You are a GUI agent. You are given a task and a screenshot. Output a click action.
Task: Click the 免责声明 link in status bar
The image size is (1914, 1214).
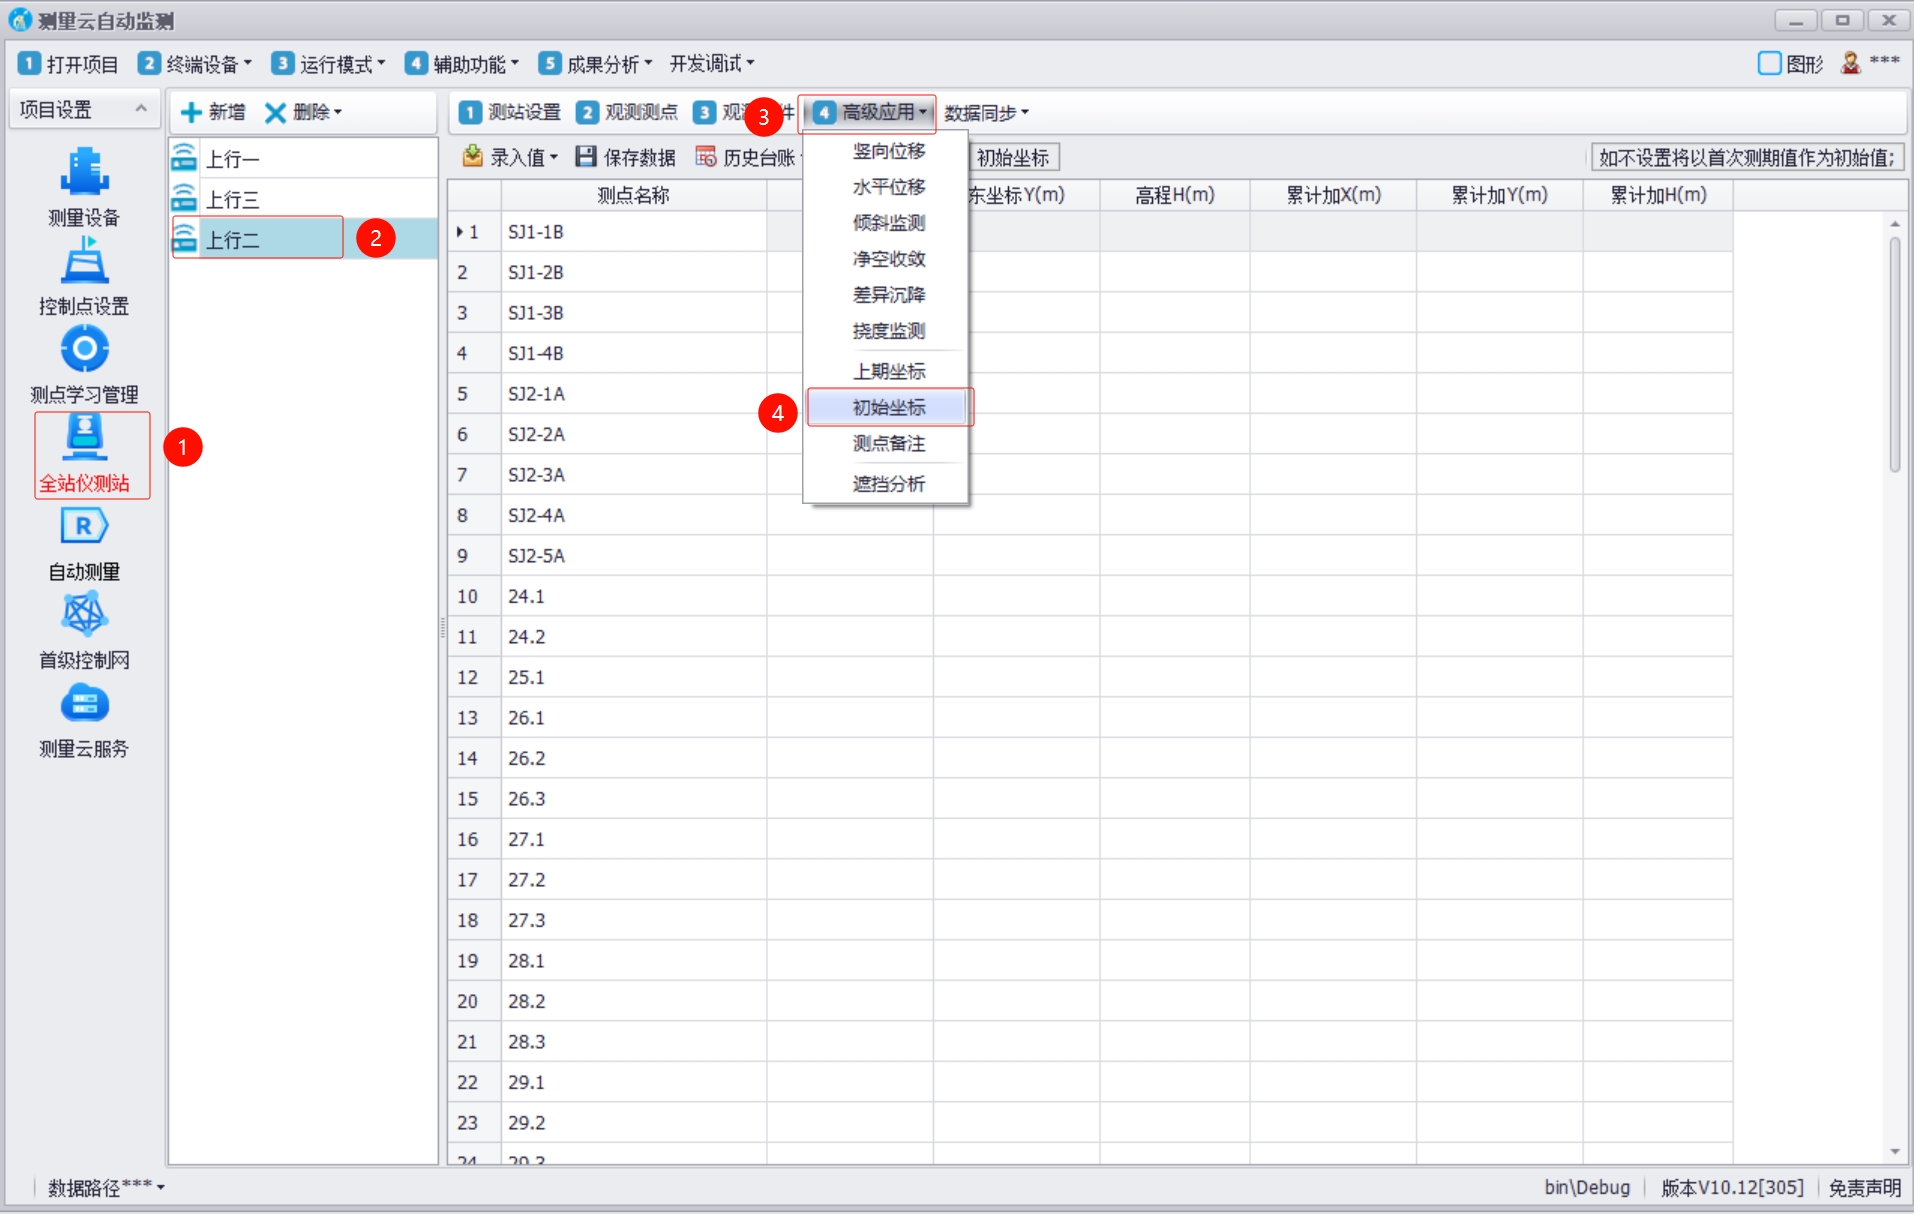pyautogui.click(x=1864, y=1187)
